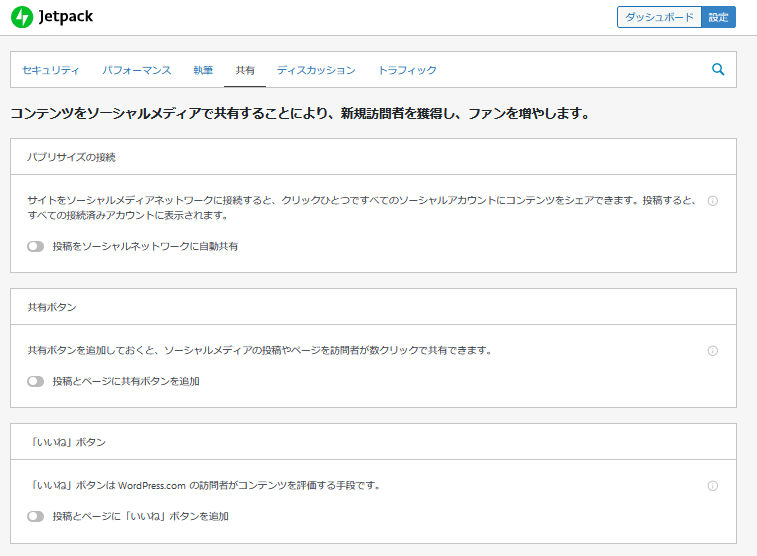Open the パフォーマンス tab
This screenshot has width=757, height=556.
tap(136, 70)
